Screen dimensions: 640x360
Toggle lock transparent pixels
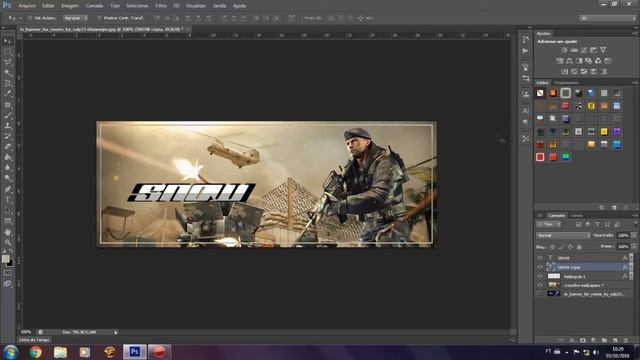click(x=553, y=247)
